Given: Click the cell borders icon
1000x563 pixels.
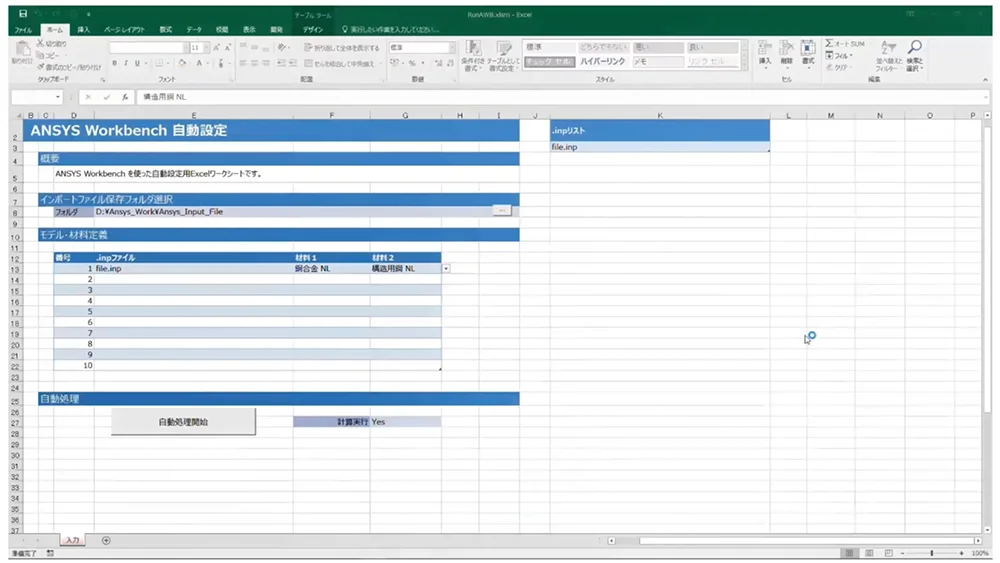Looking at the screenshot, I should [x=159, y=63].
